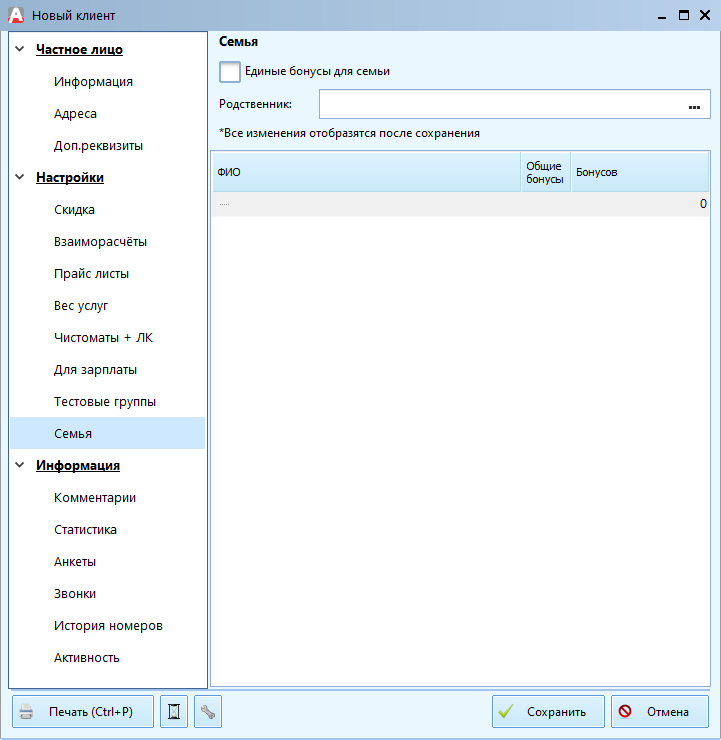Select Прайс листы in sidebar
This screenshot has height=740, width=721.
point(91,274)
